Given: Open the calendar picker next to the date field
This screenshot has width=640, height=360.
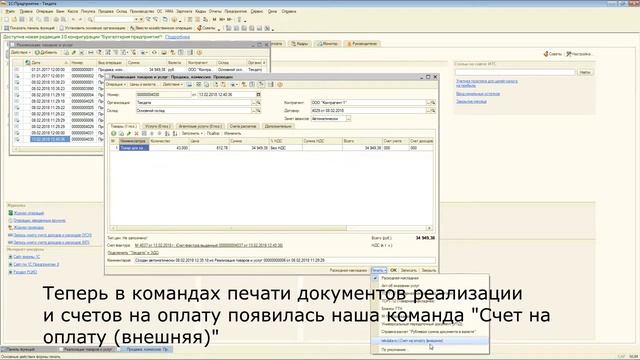Looking at the screenshot, I should (x=258, y=94).
